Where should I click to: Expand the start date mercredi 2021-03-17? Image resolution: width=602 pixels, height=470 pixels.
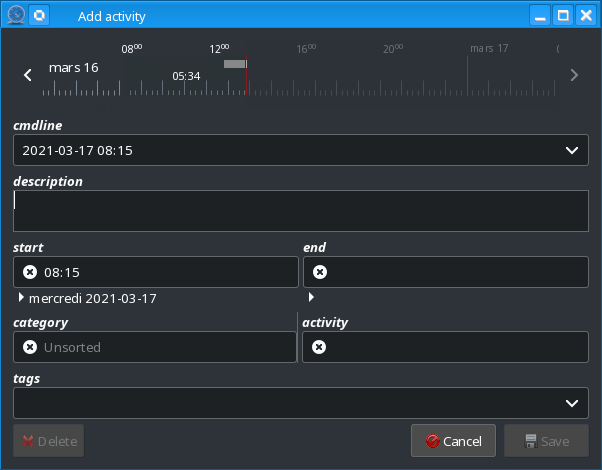pos(22,298)
